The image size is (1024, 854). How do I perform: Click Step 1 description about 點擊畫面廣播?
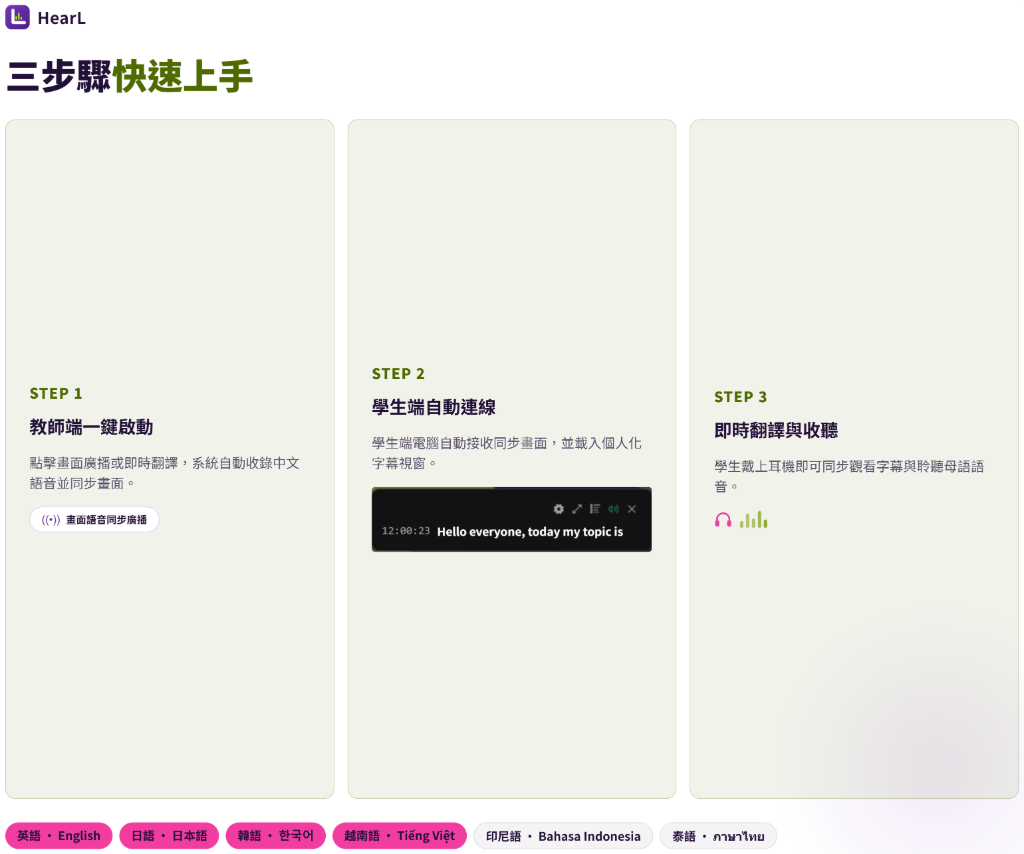click(x=165, y=473)
